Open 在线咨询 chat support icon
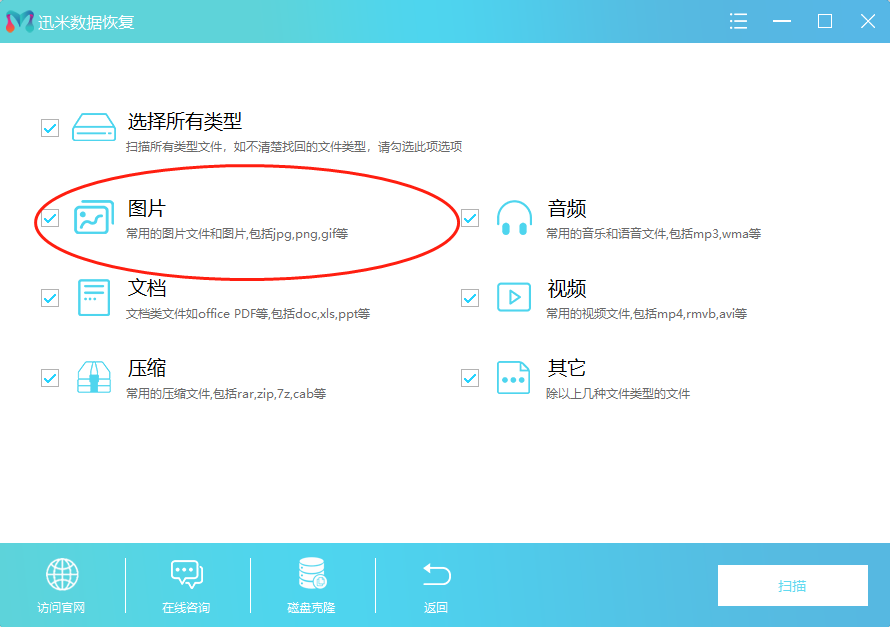Screen dimensions: 890x627 [x=186, y=574]
